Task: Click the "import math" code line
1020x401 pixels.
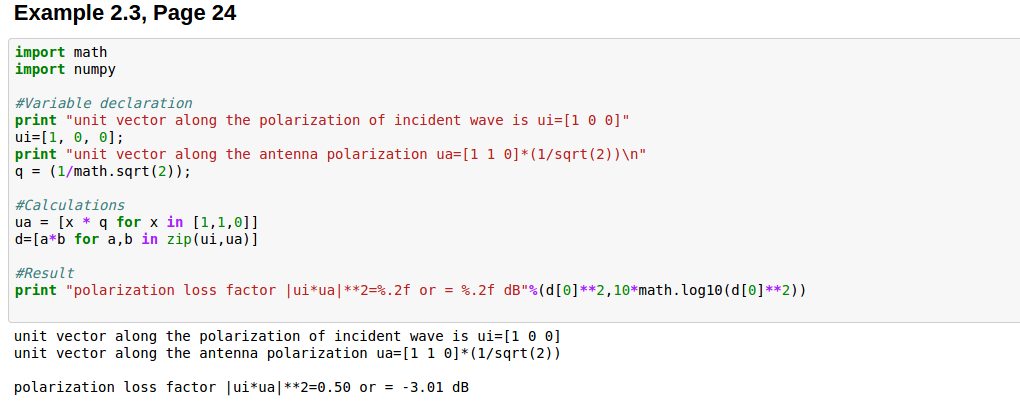Action: pyautogui.click(x=61, y=52)
